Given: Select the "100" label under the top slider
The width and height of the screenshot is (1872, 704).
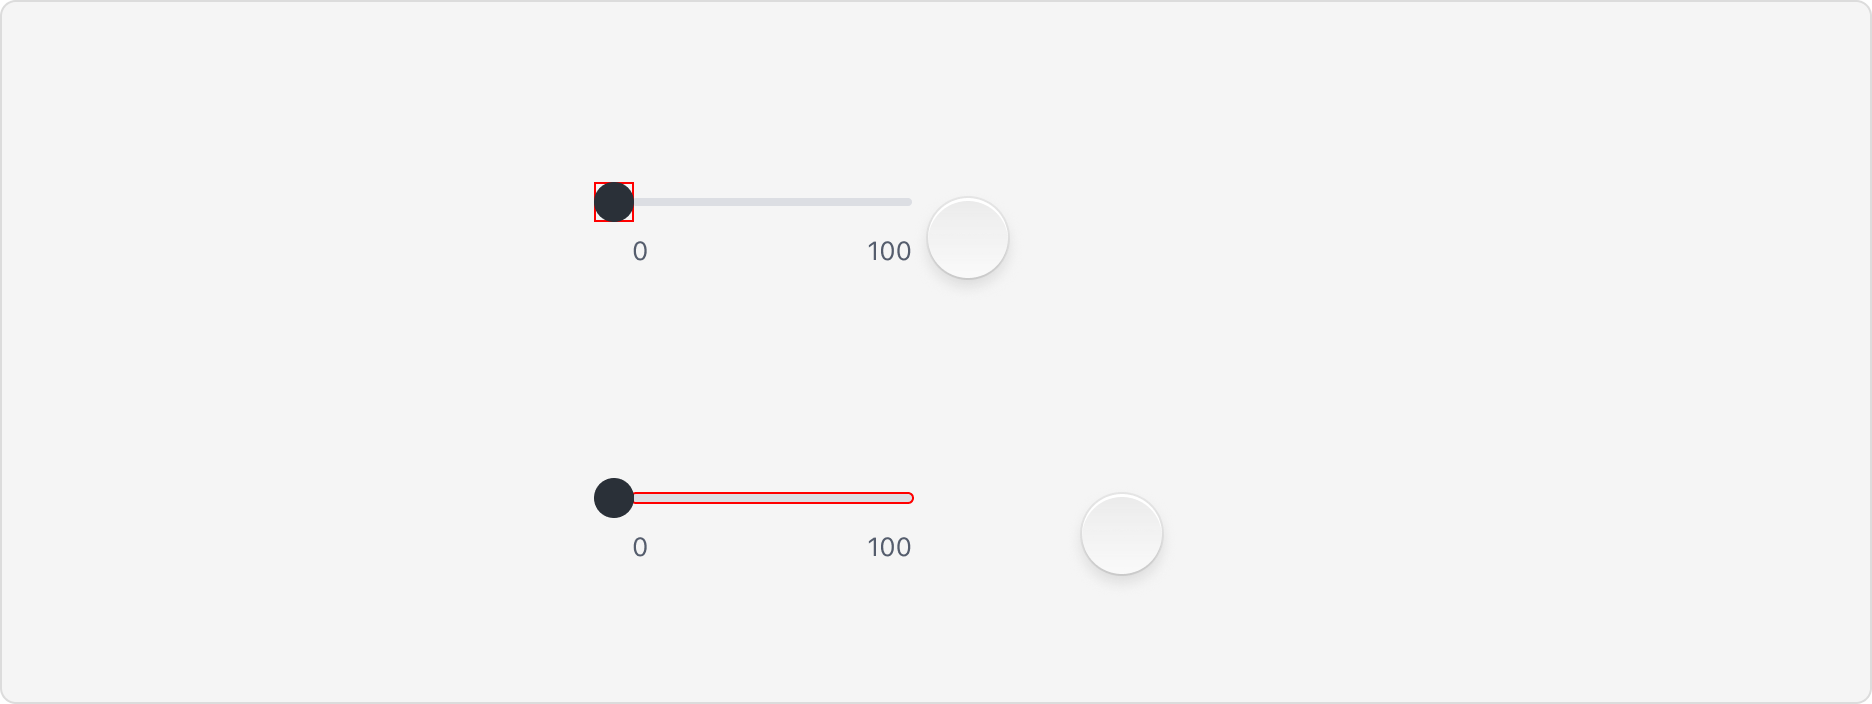Looking at the screenshot, I should tap(889, 251).
